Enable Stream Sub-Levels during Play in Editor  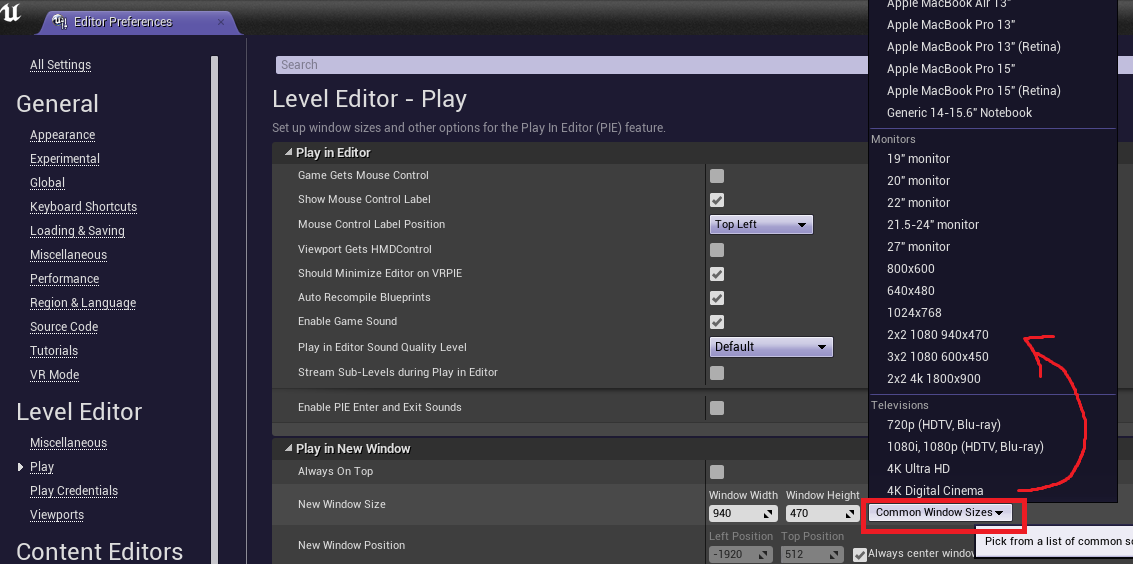tap(717, 373)
